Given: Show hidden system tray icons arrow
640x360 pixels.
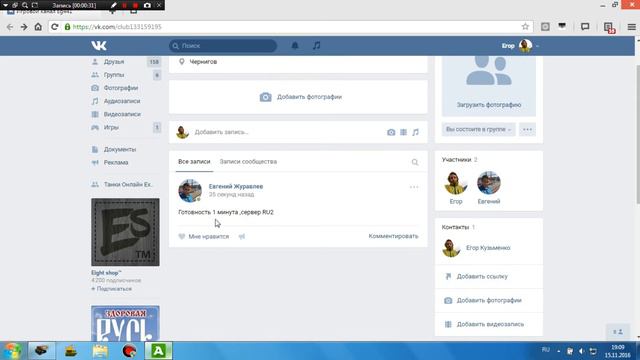Looking at the screenshot, I should tap(558, 351).
